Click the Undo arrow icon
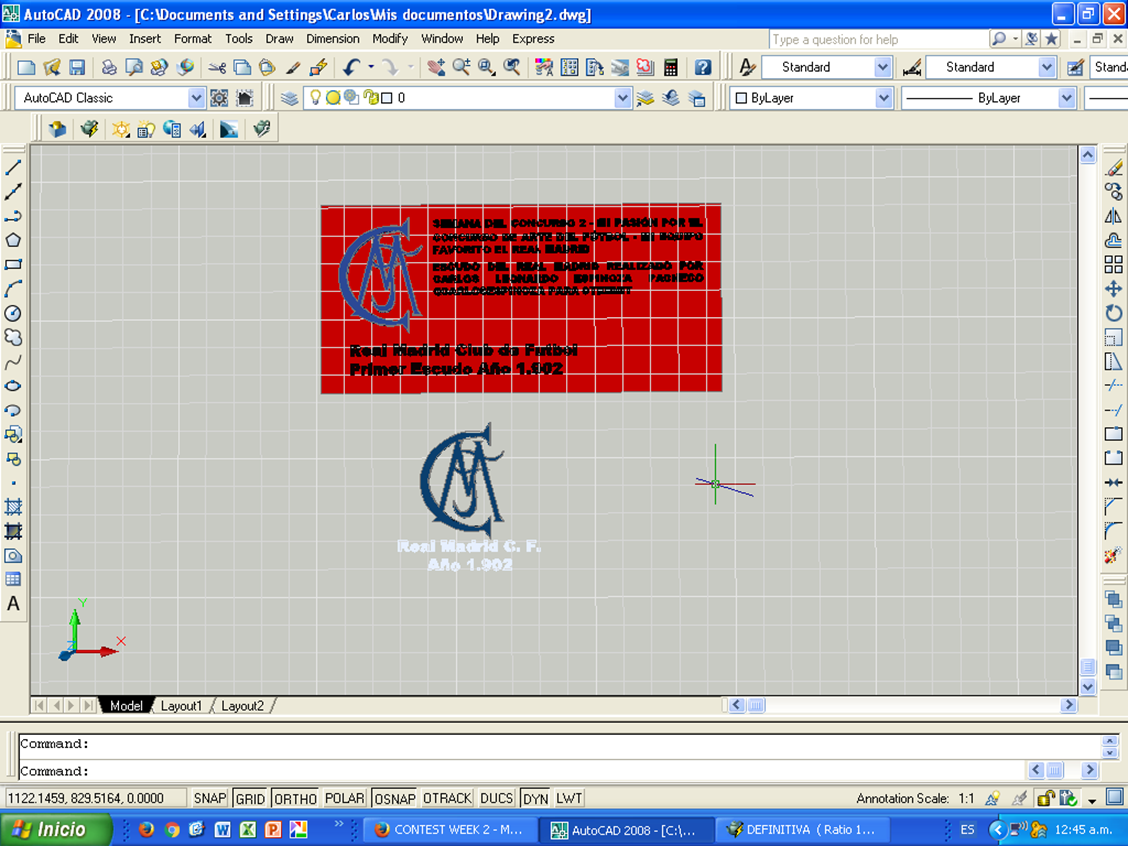The width and height of the screenshot is (1128, 846). (x=351, y=67)
